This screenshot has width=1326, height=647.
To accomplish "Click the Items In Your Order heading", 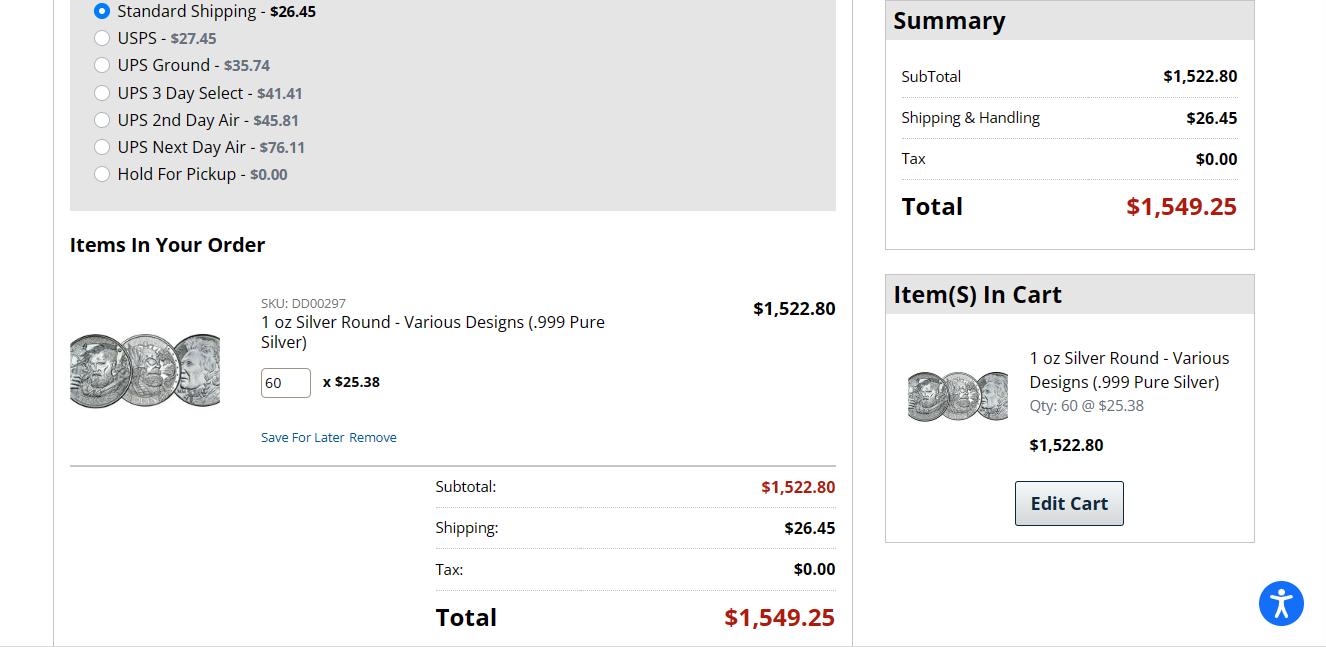I will (x=167, y=245).
